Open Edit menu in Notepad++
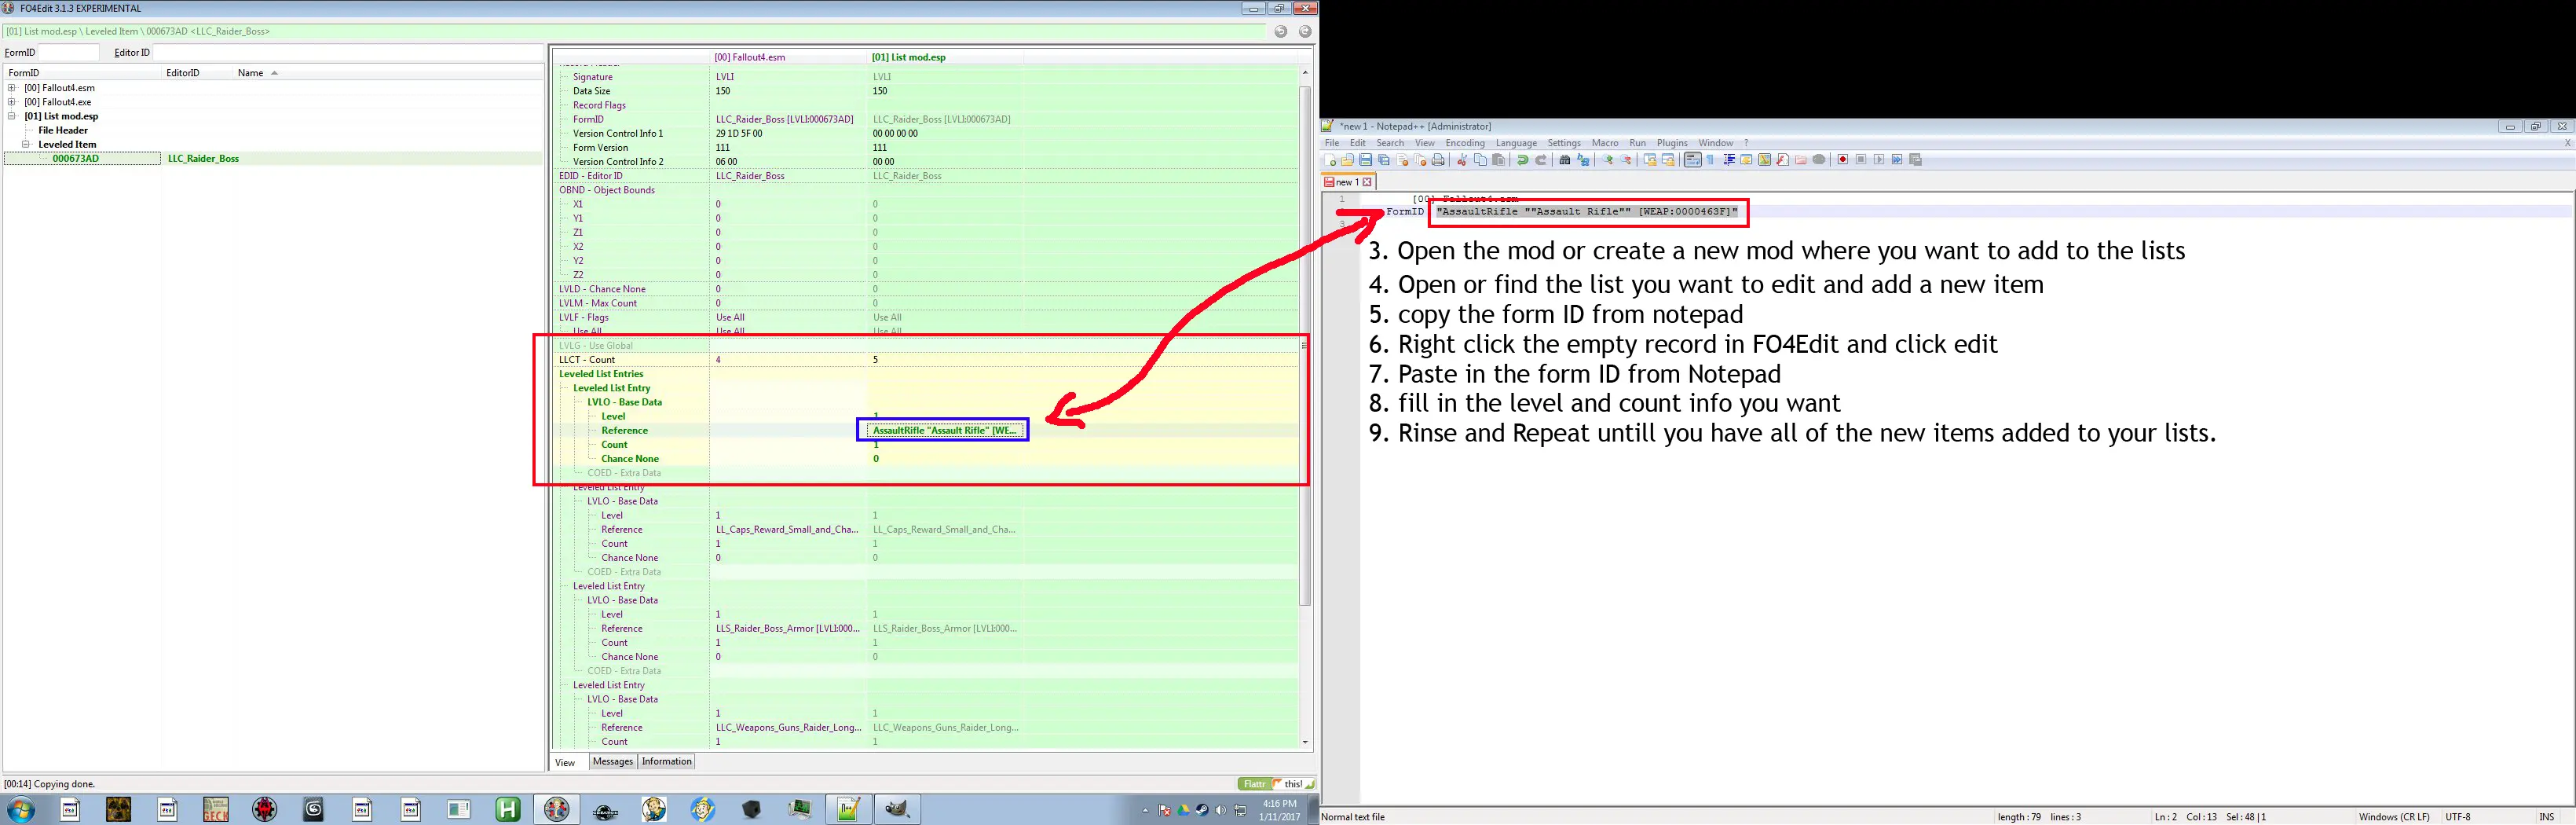 click(1357, 143)
